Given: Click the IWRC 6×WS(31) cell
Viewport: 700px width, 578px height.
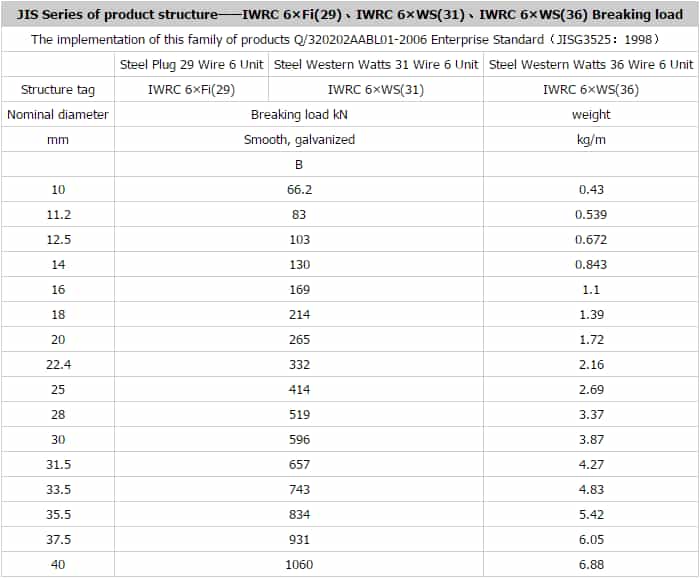Looking at the screenshot, I should click(376, 89).
